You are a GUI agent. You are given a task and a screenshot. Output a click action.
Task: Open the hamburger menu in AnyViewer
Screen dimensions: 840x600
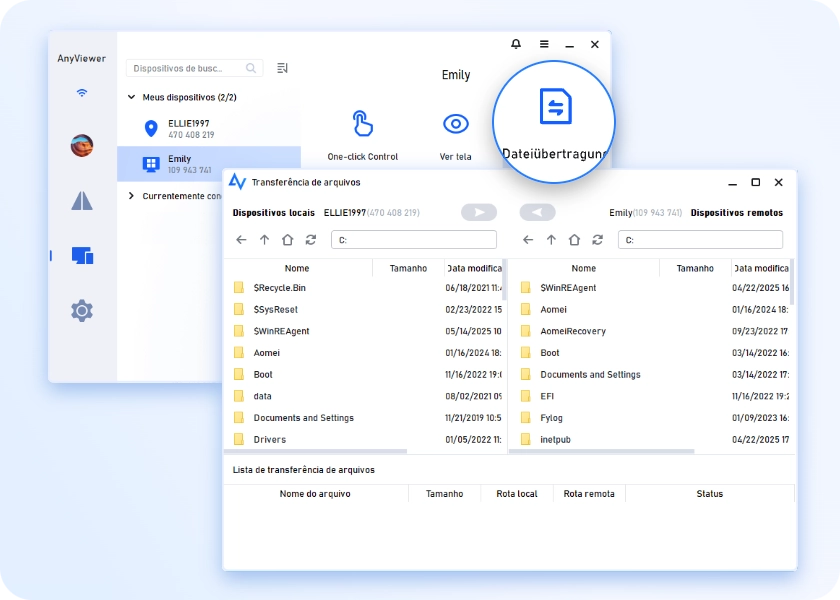pyautogui.click(x=544, y=45)
